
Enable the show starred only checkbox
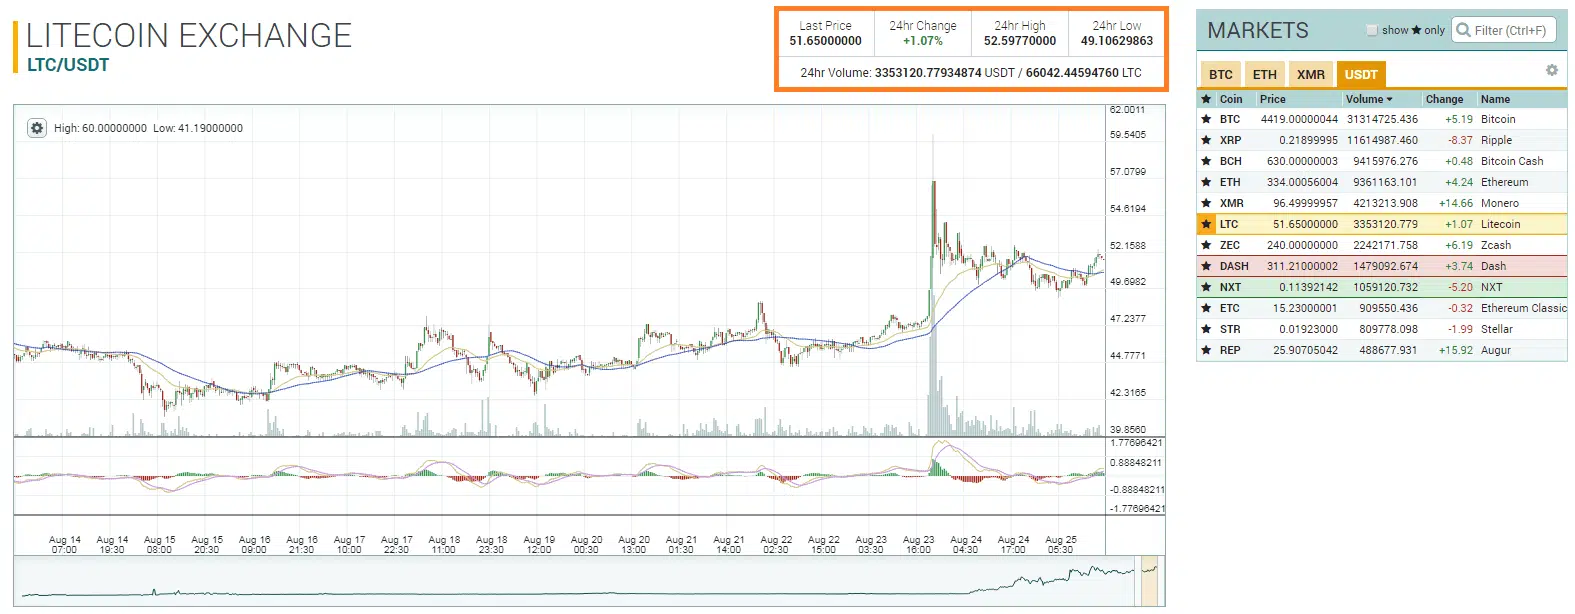(x=1372, y=30)
